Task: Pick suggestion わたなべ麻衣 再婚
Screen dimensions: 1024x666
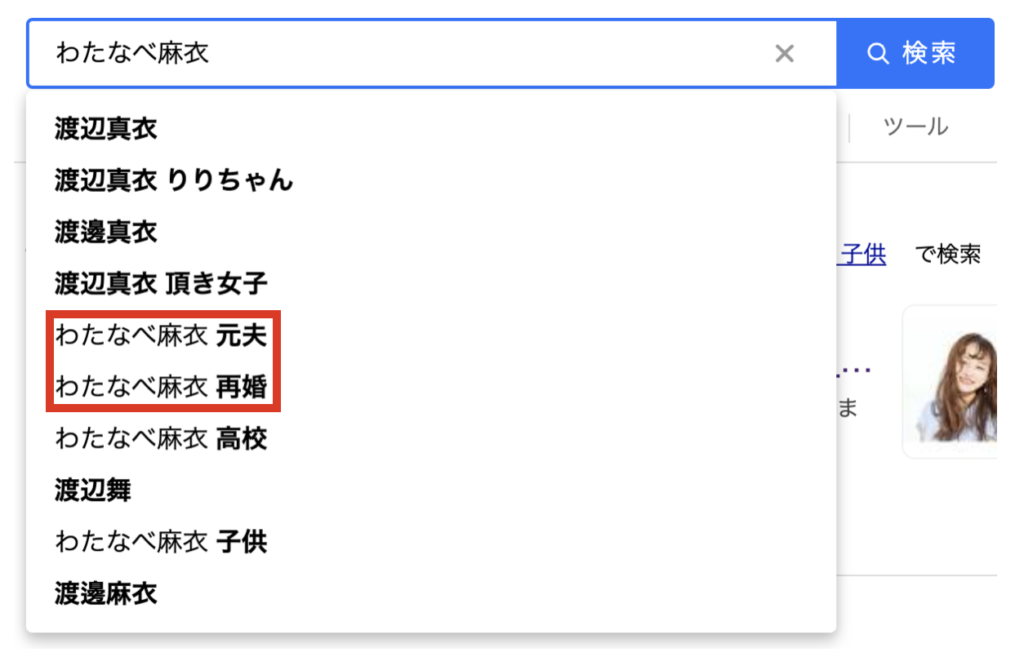Action: (431, 387)
